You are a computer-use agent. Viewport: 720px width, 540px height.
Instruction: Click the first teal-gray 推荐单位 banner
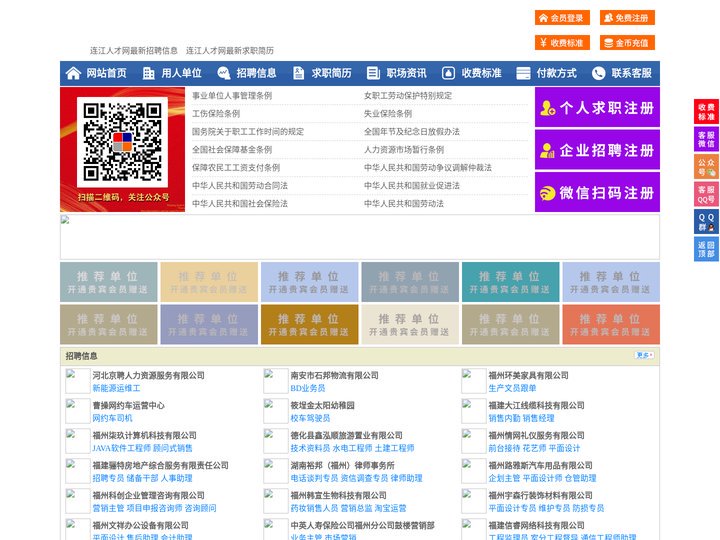pos(108,282)
